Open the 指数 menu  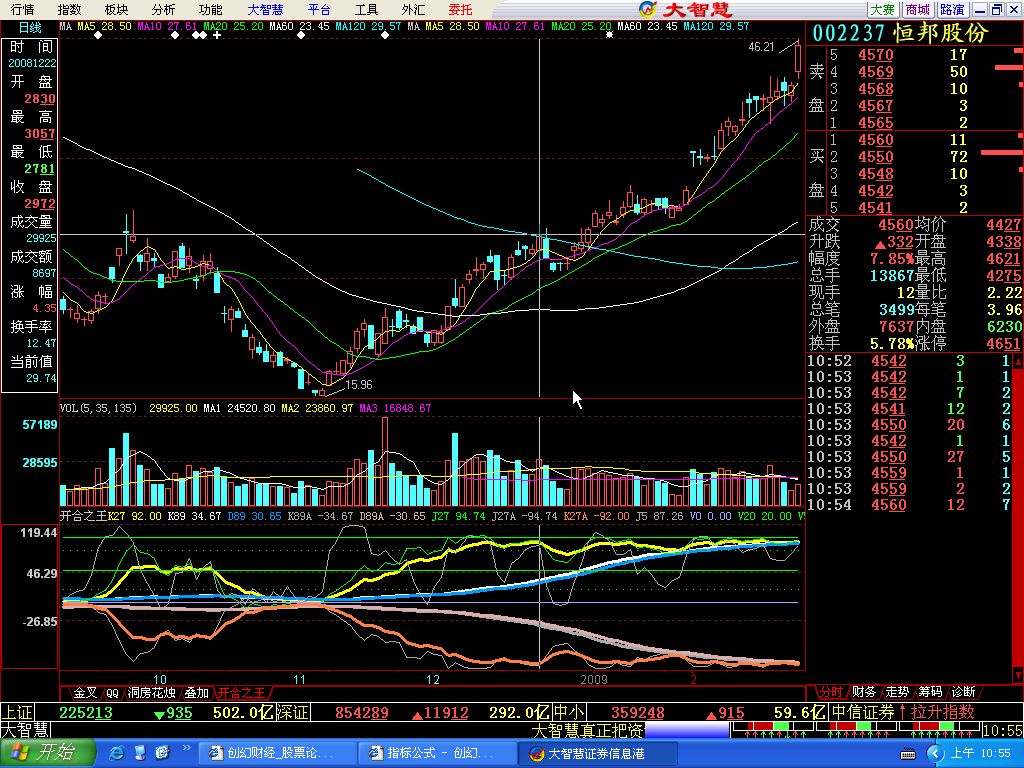(x=70, y=9)
